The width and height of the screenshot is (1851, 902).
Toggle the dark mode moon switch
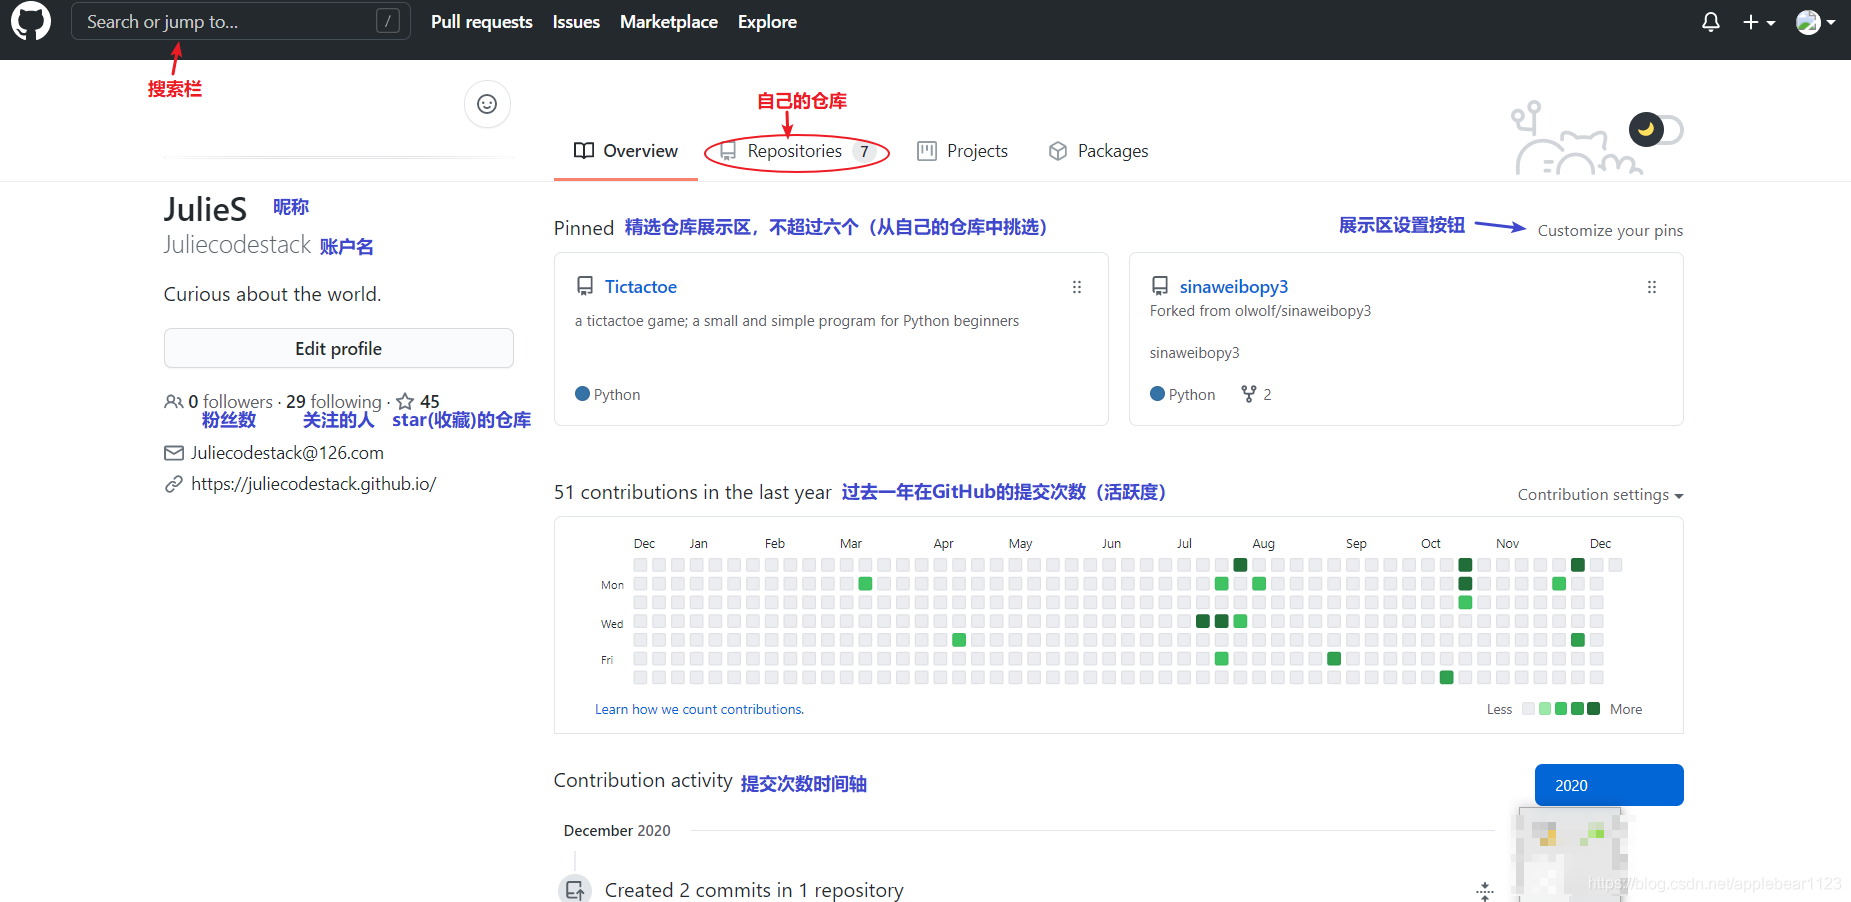pyautogui.click(x=1656, y=129)
